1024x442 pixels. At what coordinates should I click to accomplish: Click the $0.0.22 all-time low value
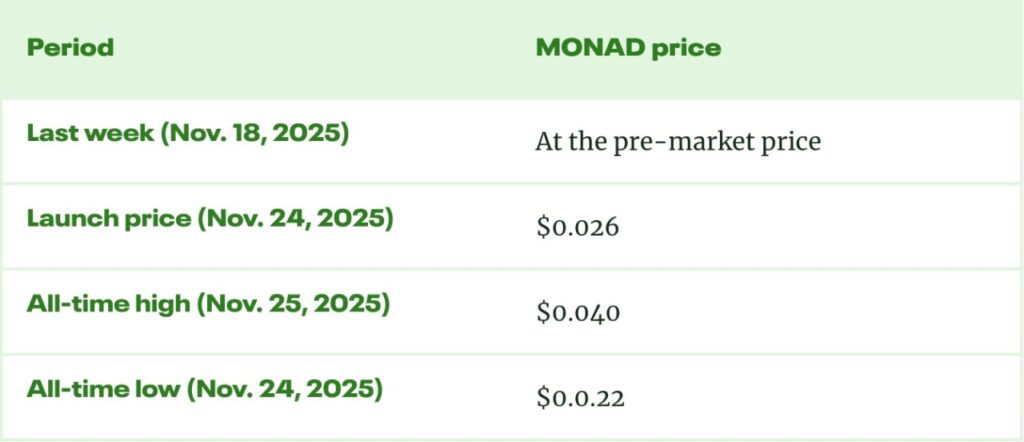tap(580, 397)
